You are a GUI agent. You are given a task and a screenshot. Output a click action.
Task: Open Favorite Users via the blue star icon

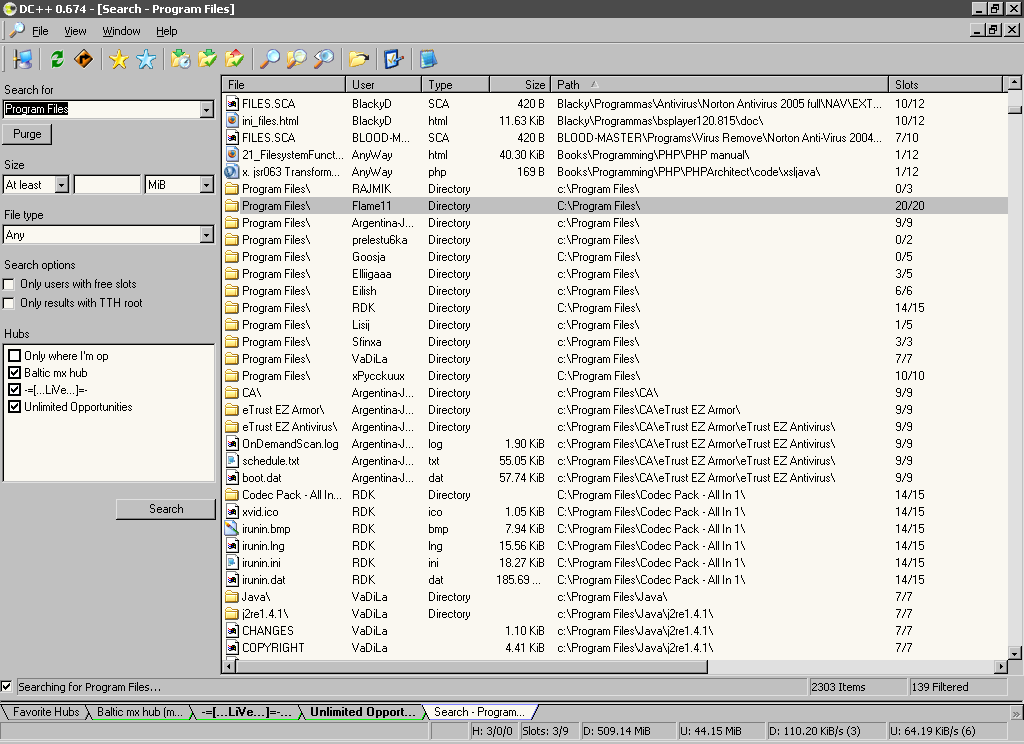[x=146, y=60]
